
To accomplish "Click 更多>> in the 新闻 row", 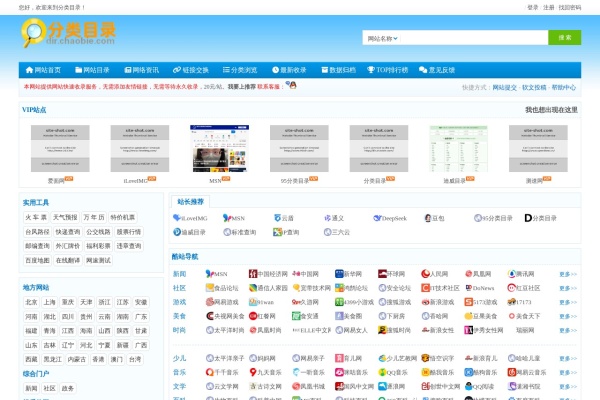I will (x=568, y=274).
